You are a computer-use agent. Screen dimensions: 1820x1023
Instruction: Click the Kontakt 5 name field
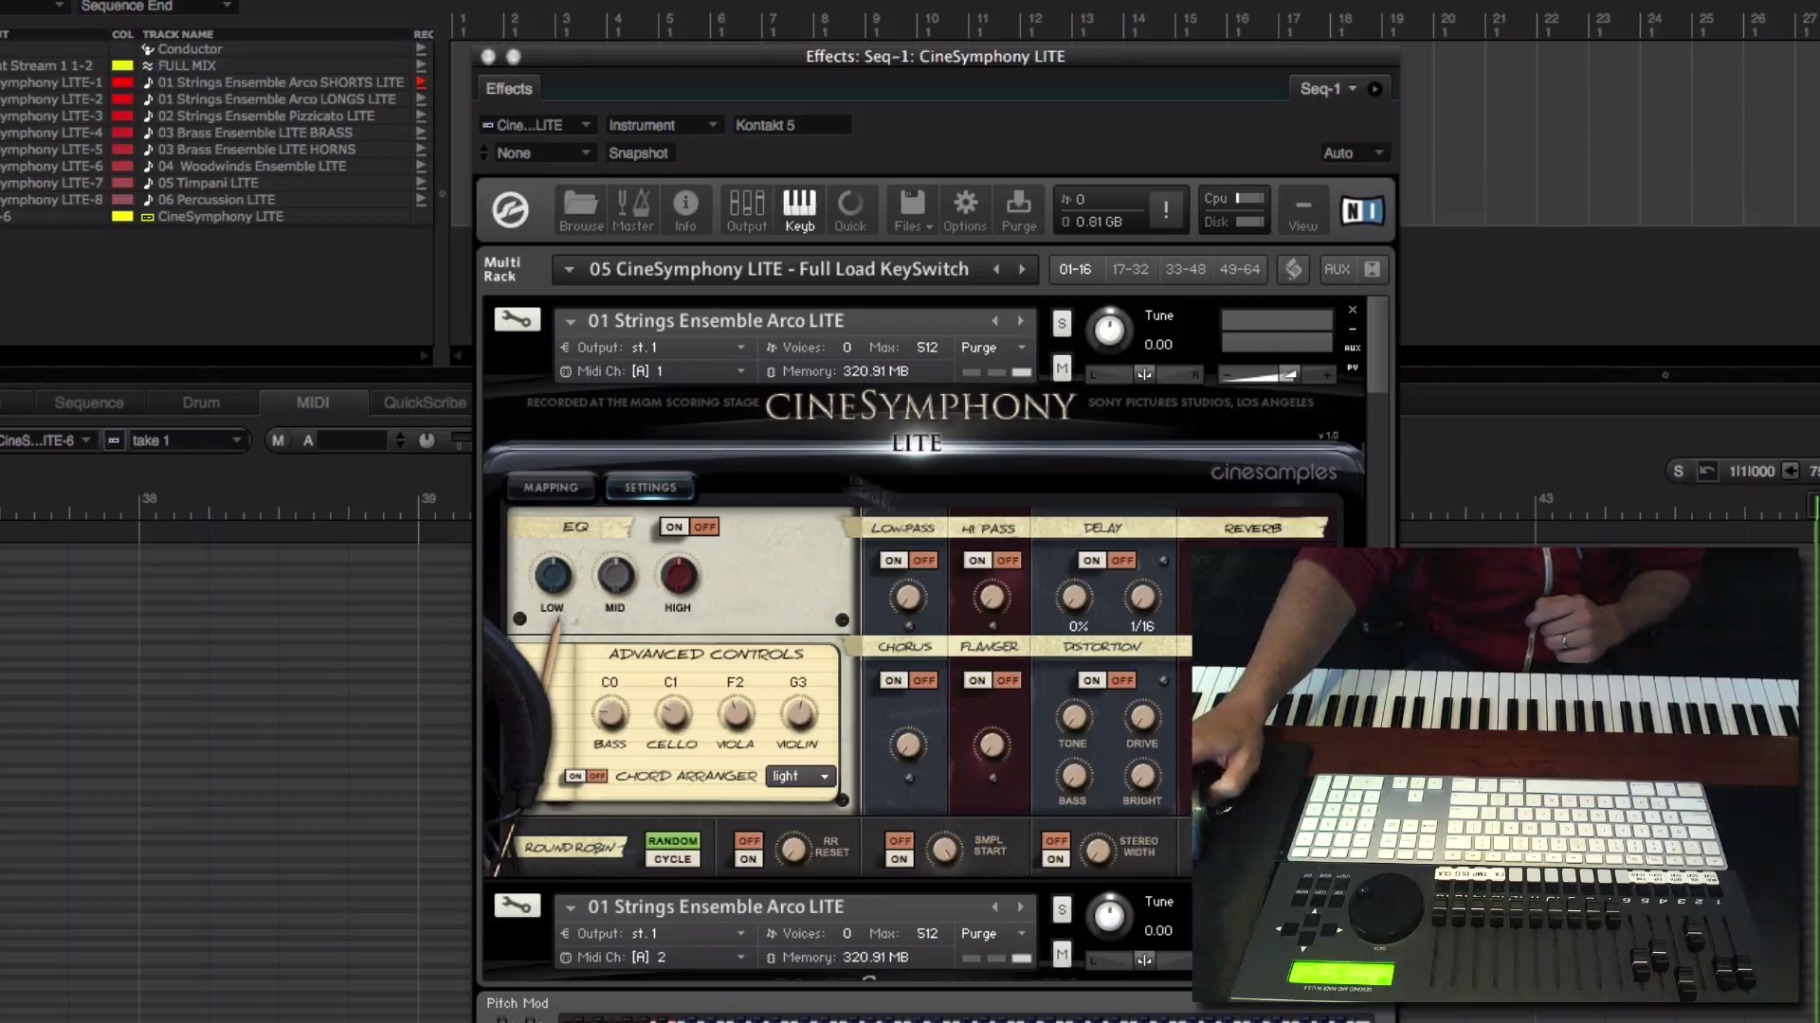pyautogui.click(x=790, y=125)
